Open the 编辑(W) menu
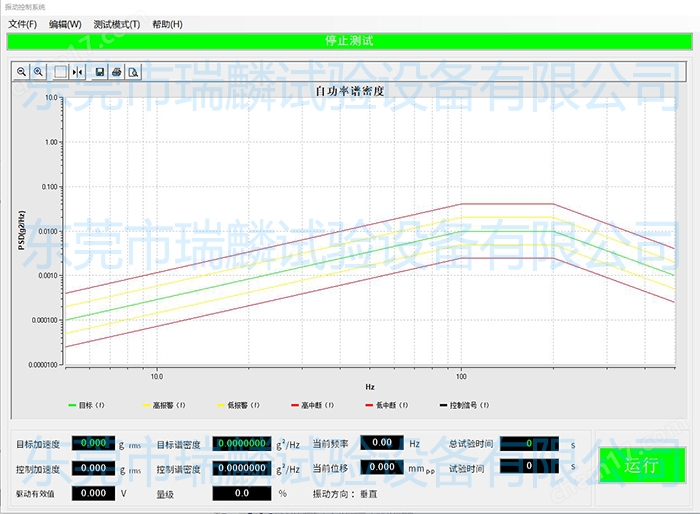The height and width of the screenshot is (514, 700). tap(65, 24)
